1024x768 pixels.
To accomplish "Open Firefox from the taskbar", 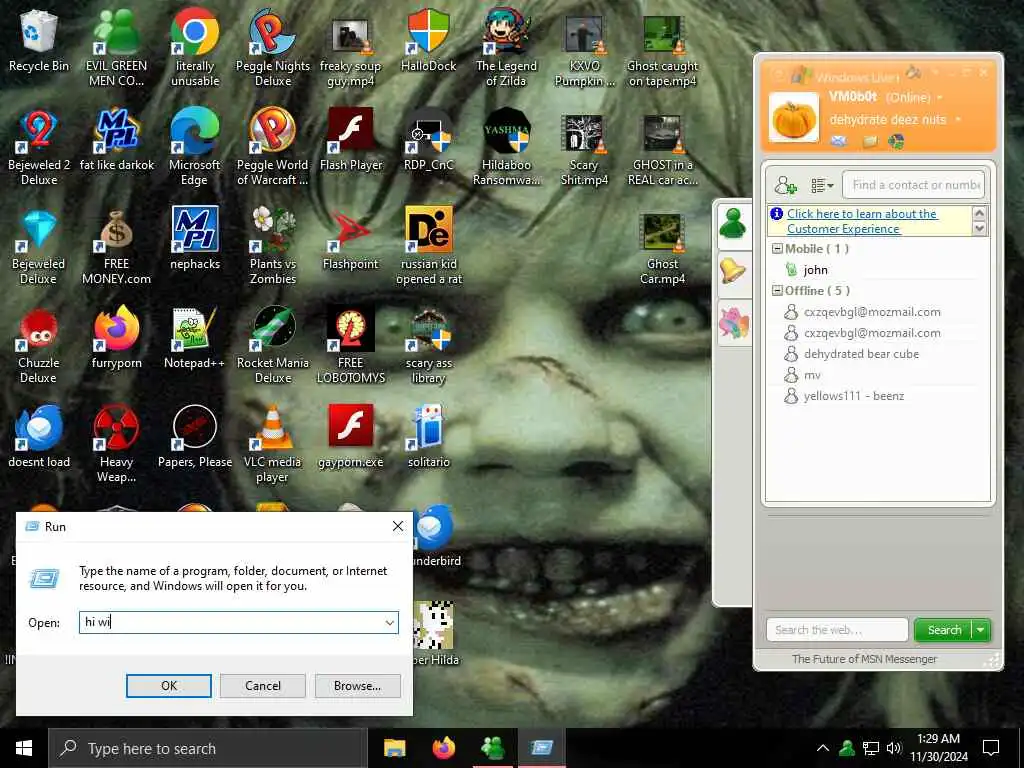I will point(444,748).
